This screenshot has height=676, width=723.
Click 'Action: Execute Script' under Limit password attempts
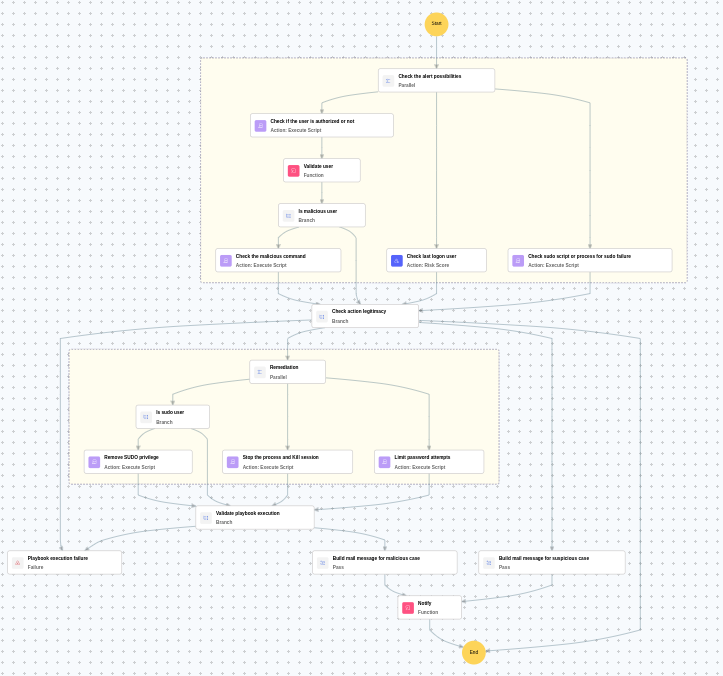tap(420, 467)
